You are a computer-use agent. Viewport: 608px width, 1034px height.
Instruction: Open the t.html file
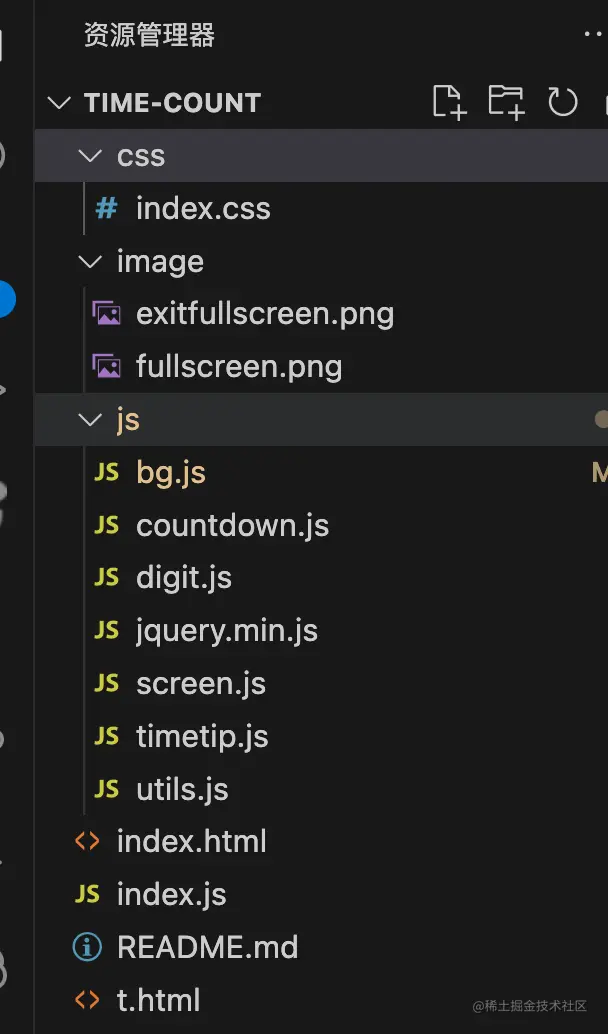[158, 1000]
